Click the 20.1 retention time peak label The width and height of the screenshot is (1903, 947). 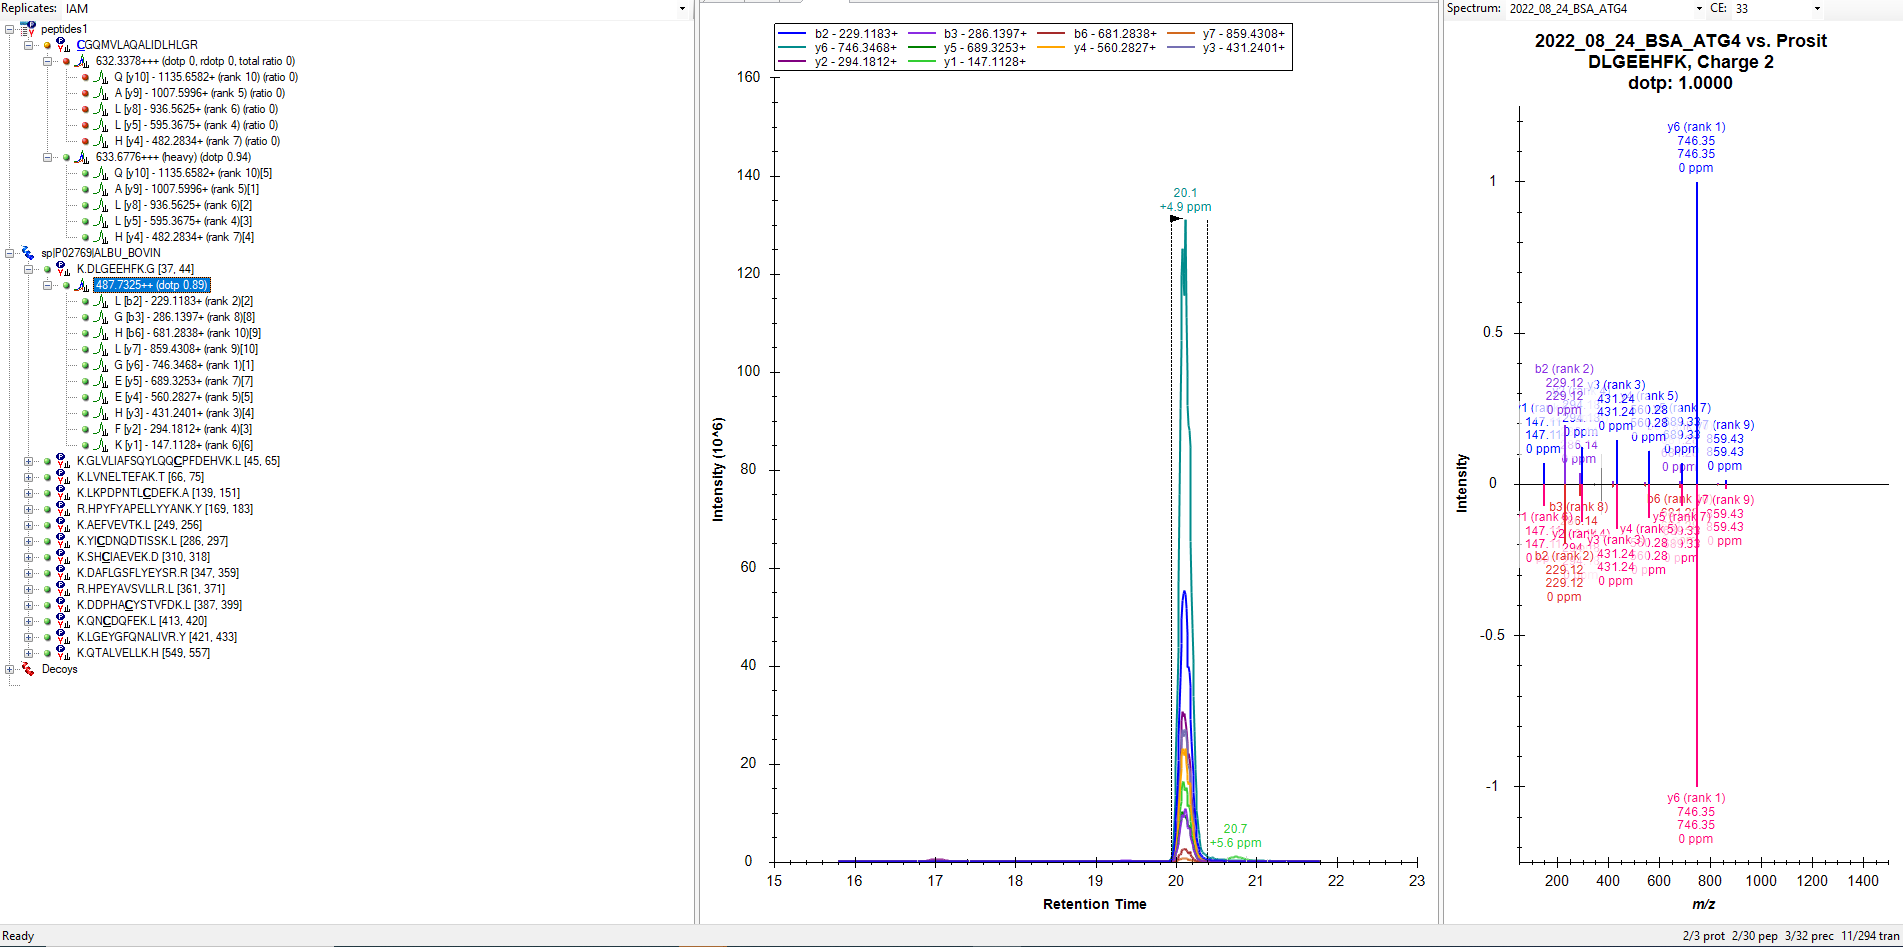click(x=1185, y=193)
